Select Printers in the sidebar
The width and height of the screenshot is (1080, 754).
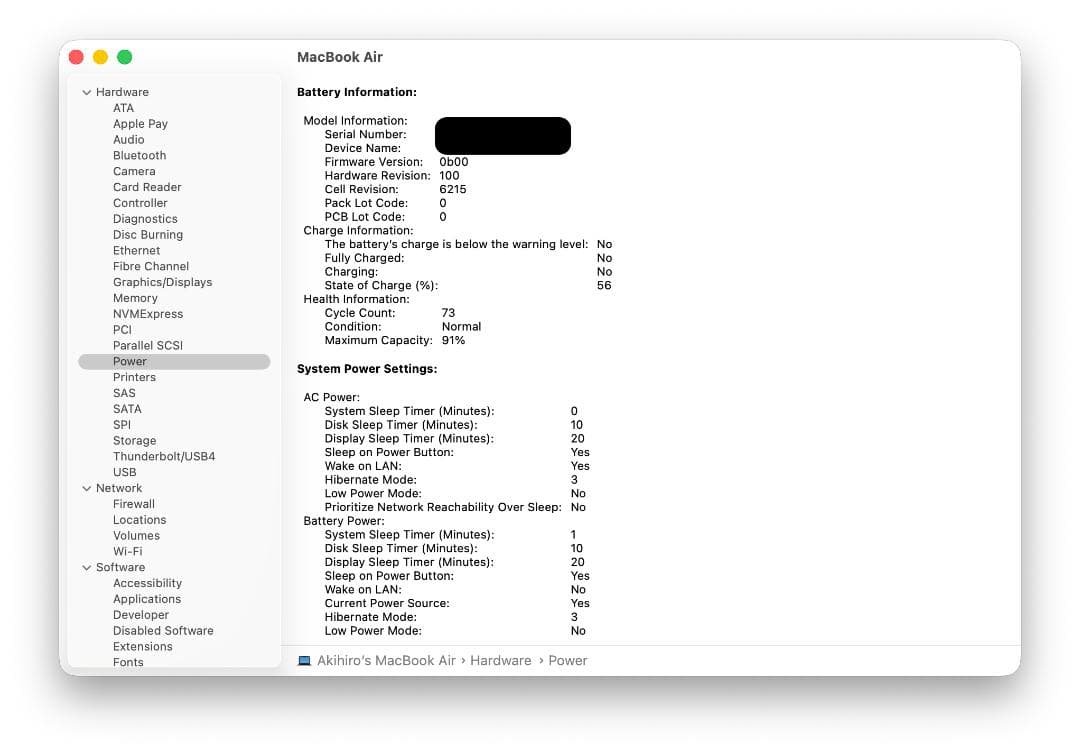[135, 377]
